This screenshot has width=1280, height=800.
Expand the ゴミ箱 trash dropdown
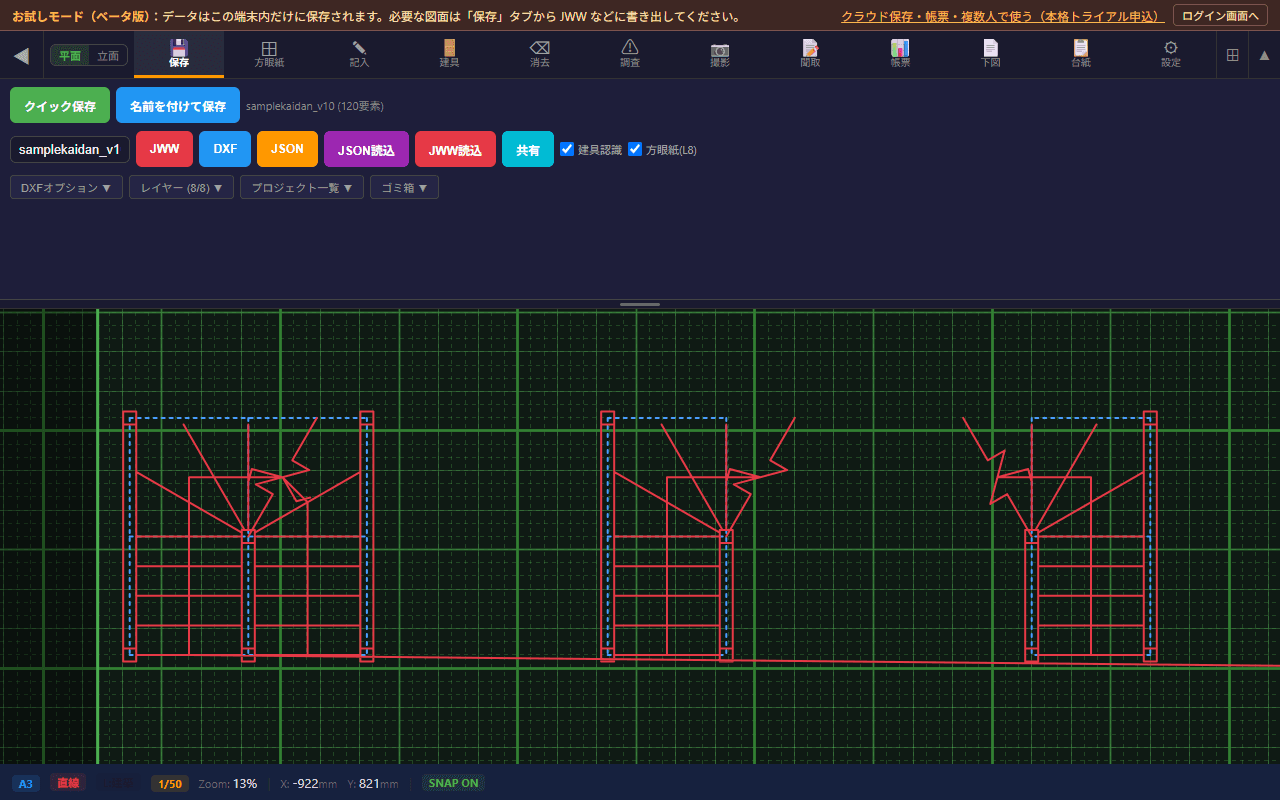(404, 187)
